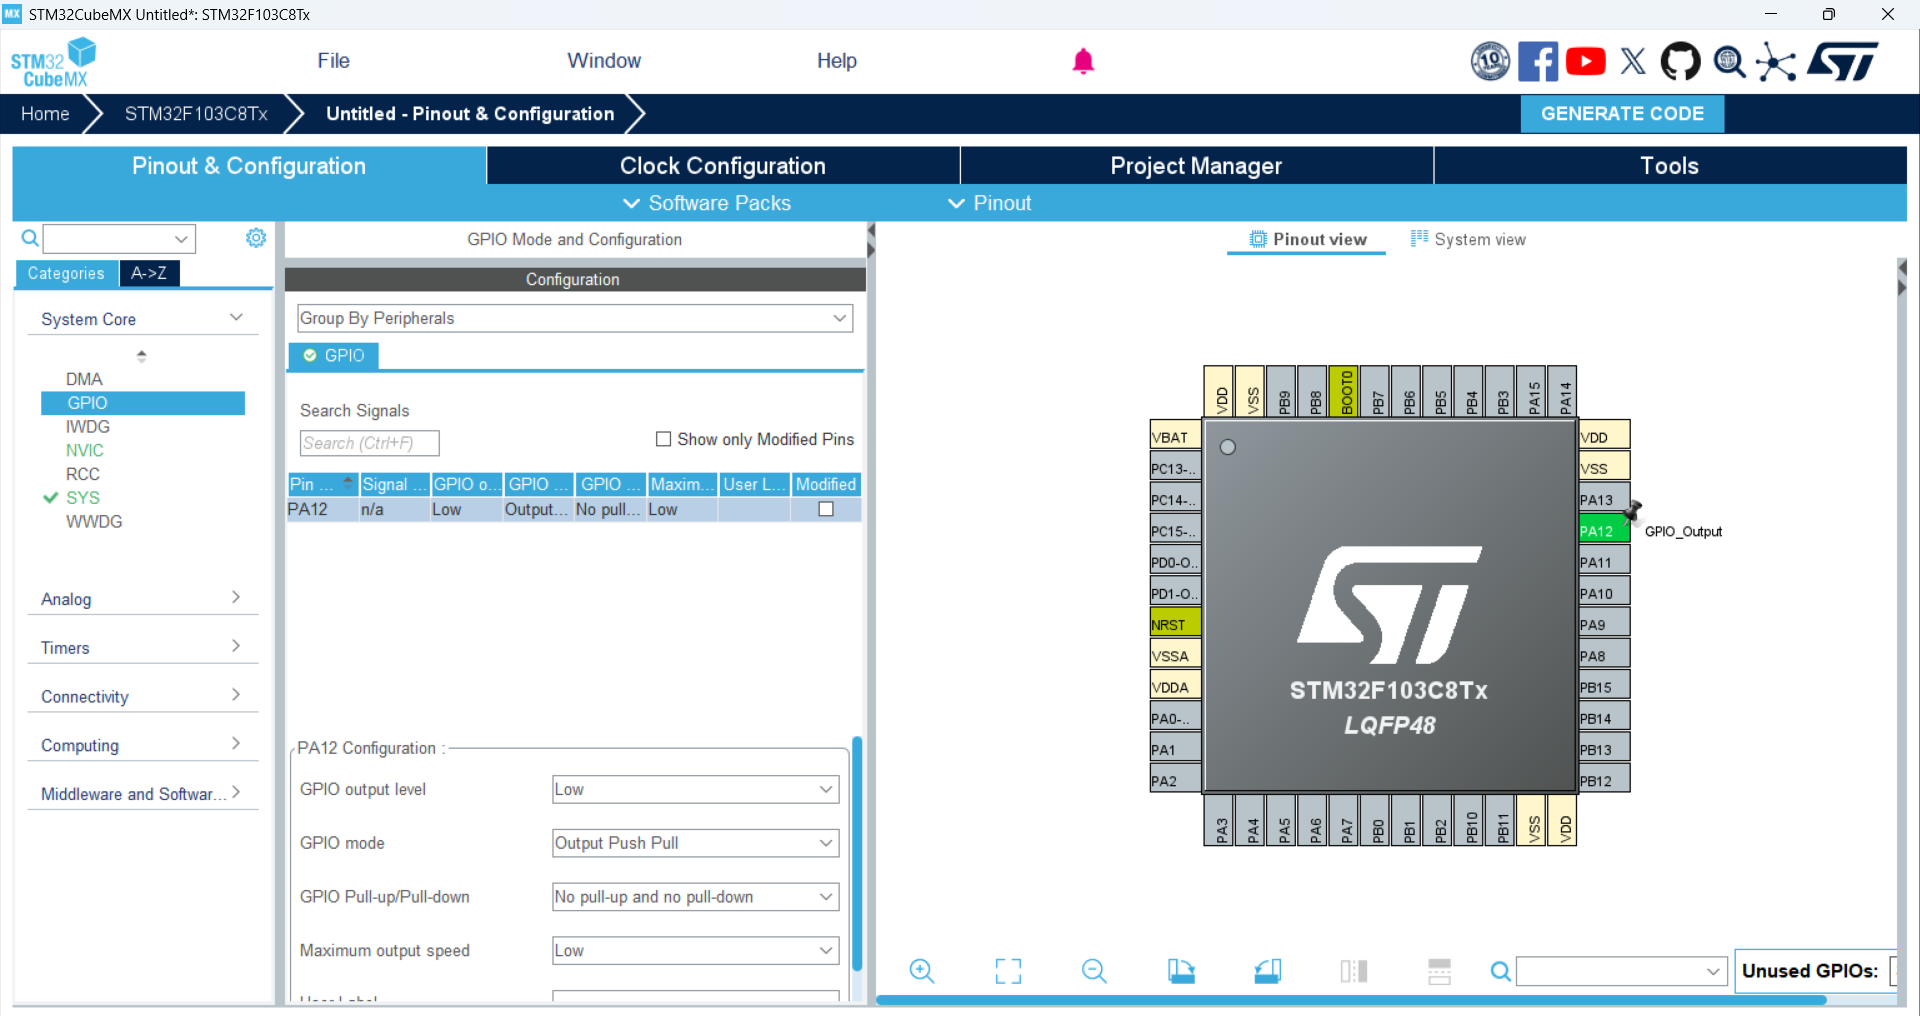Screen dimensions: 1920x1016
Task: Rotate the chip pinout clockwise
Action: coord(1181,971)
